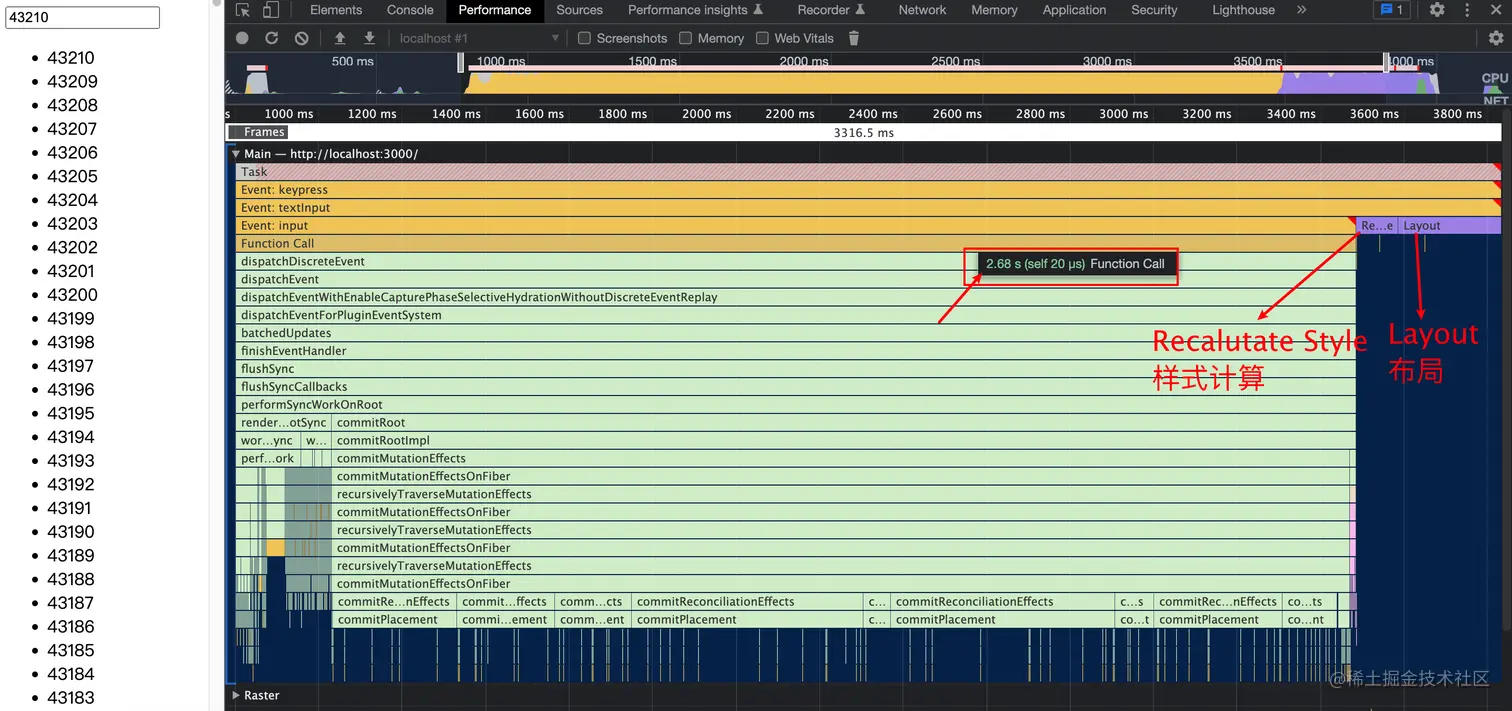Open the Memory tab
This screenshot has height=711, width=1512.
click(994, 10)
